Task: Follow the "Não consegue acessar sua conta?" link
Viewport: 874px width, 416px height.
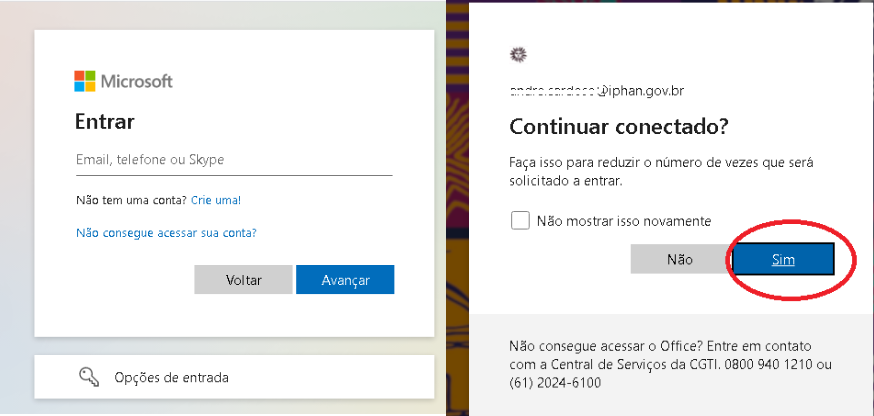Action: pos(166,233)
